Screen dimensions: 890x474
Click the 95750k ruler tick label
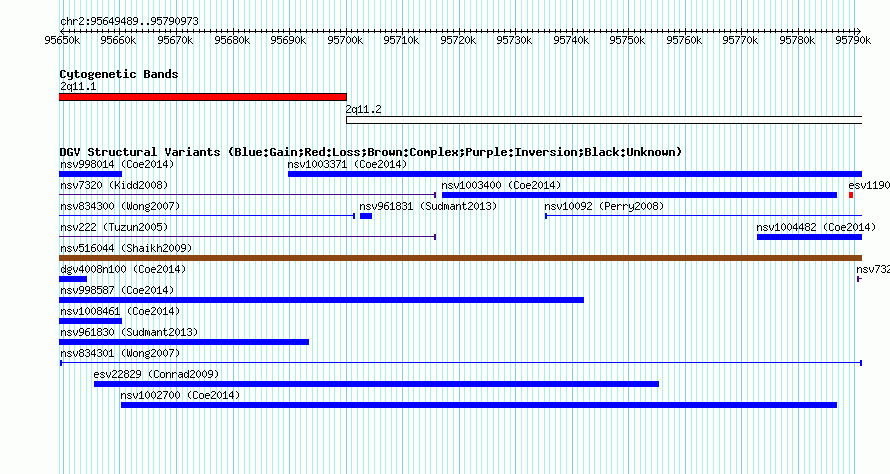point(627,40)
